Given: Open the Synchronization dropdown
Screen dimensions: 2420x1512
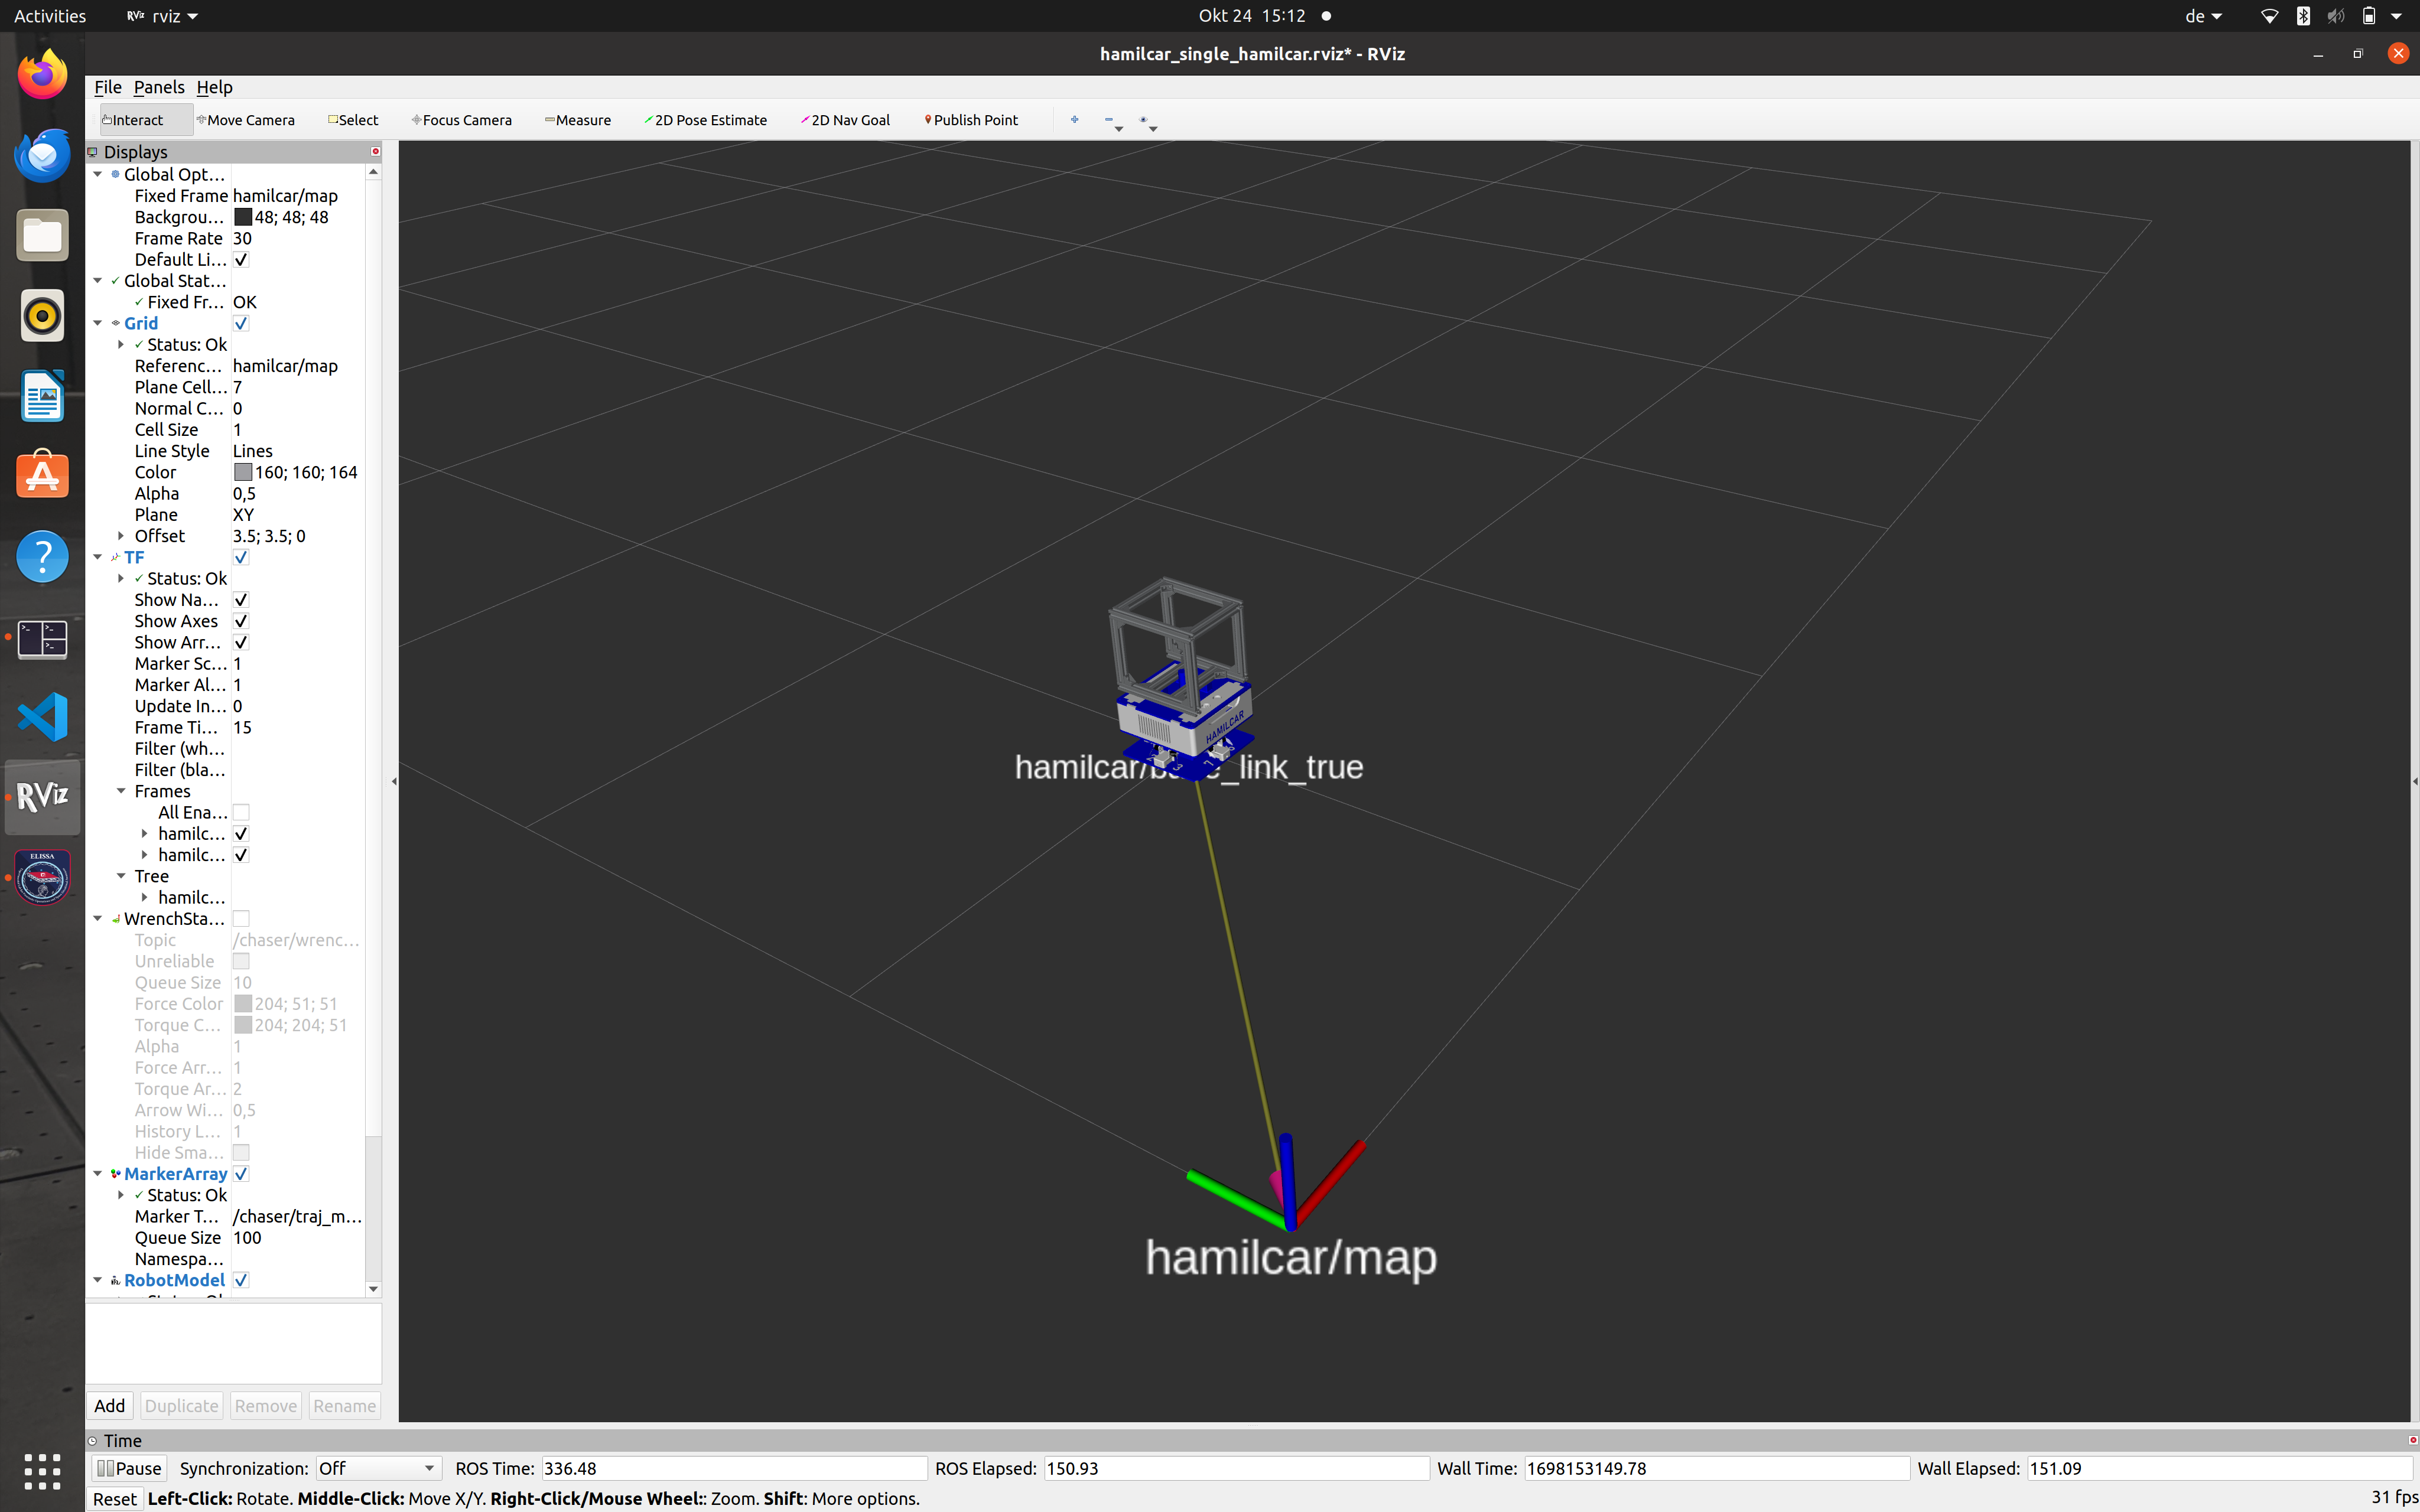Looking at the screenshot, I should pyautogui.click(x=377, y=1468).
